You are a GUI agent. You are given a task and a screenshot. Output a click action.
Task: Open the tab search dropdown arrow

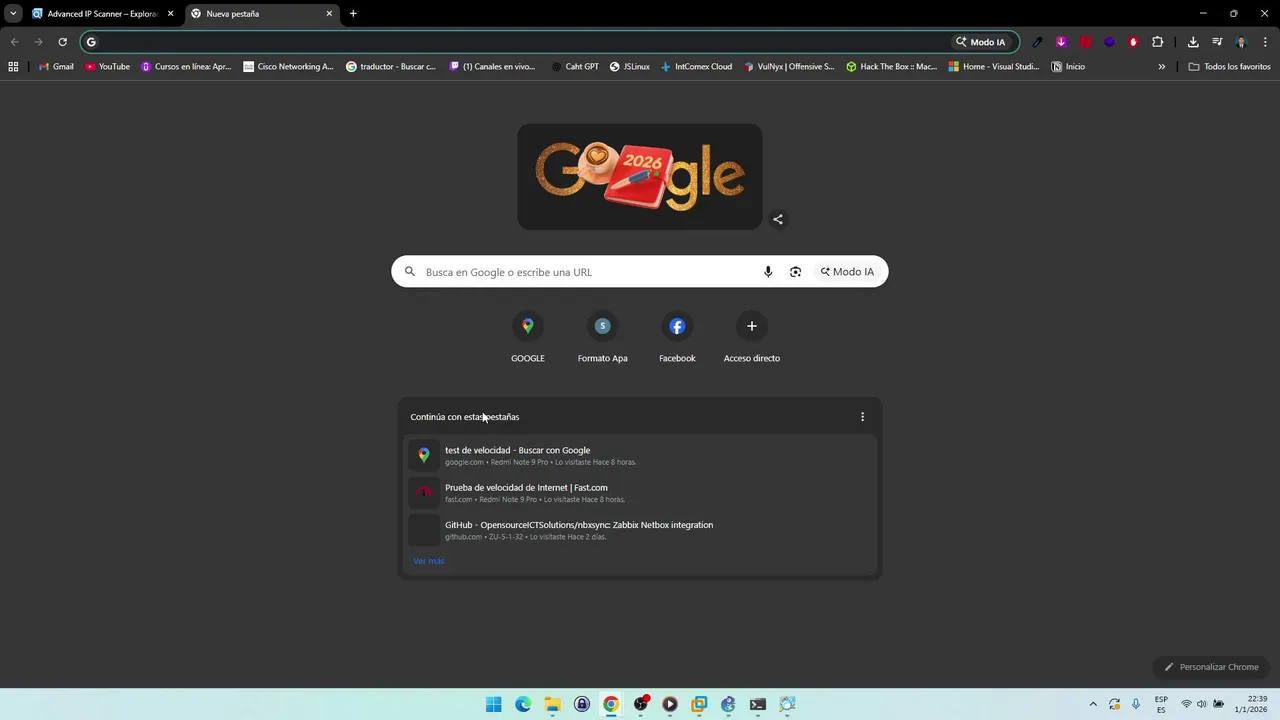(13, 13)
